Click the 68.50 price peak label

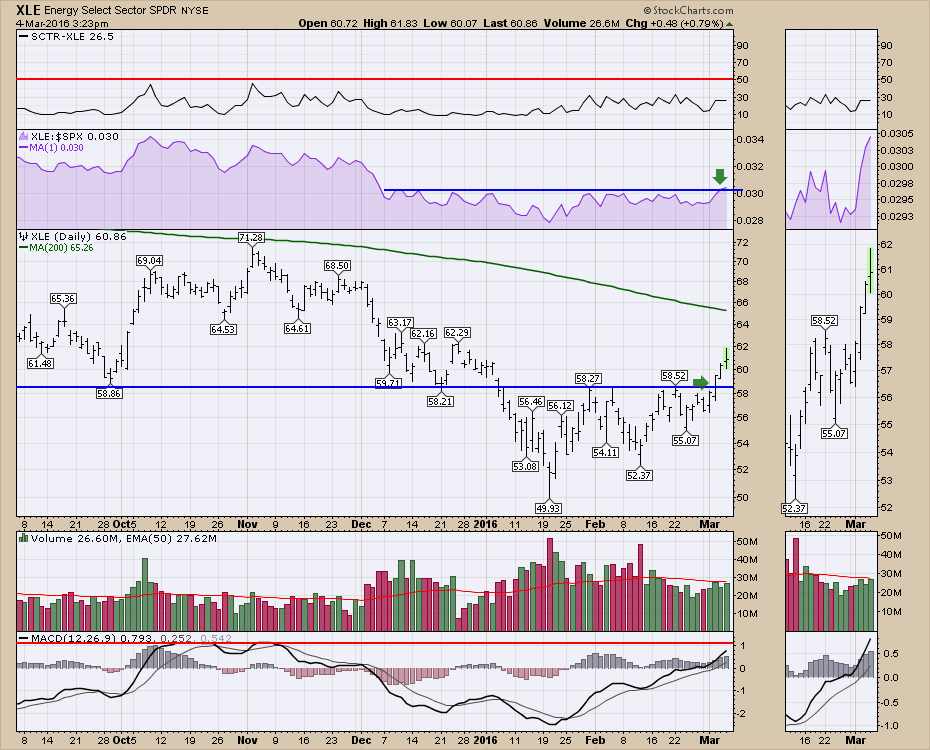coord(337,266)
